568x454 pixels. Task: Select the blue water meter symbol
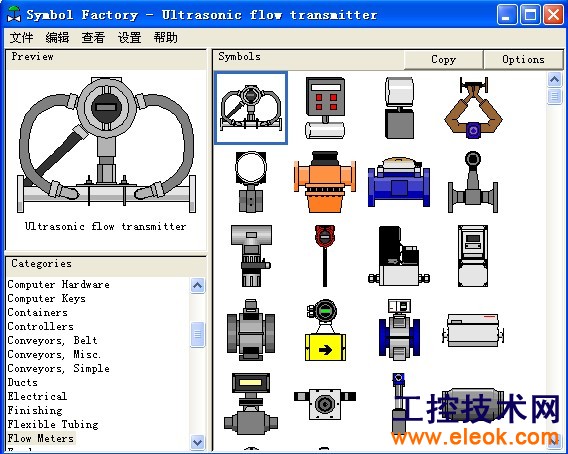point(399,182)
